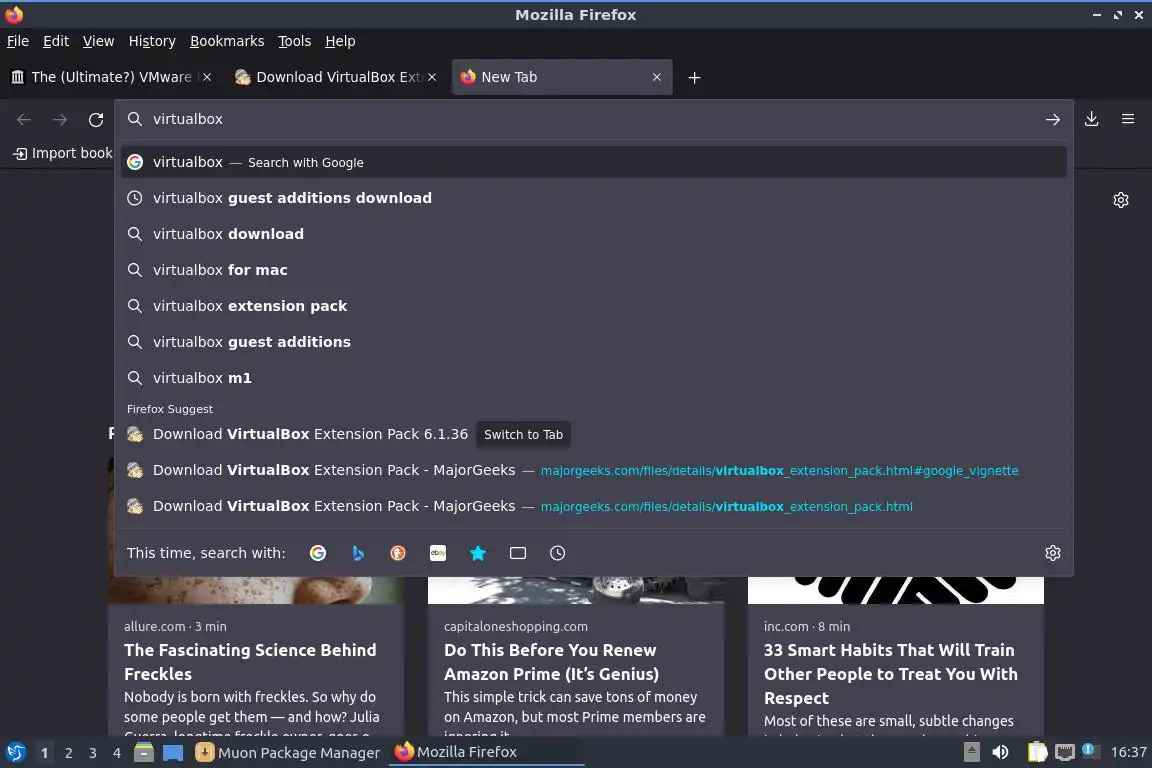1152x768 pixels.
Task: Search open tabs using the tab icon
Action: [518, 553]
